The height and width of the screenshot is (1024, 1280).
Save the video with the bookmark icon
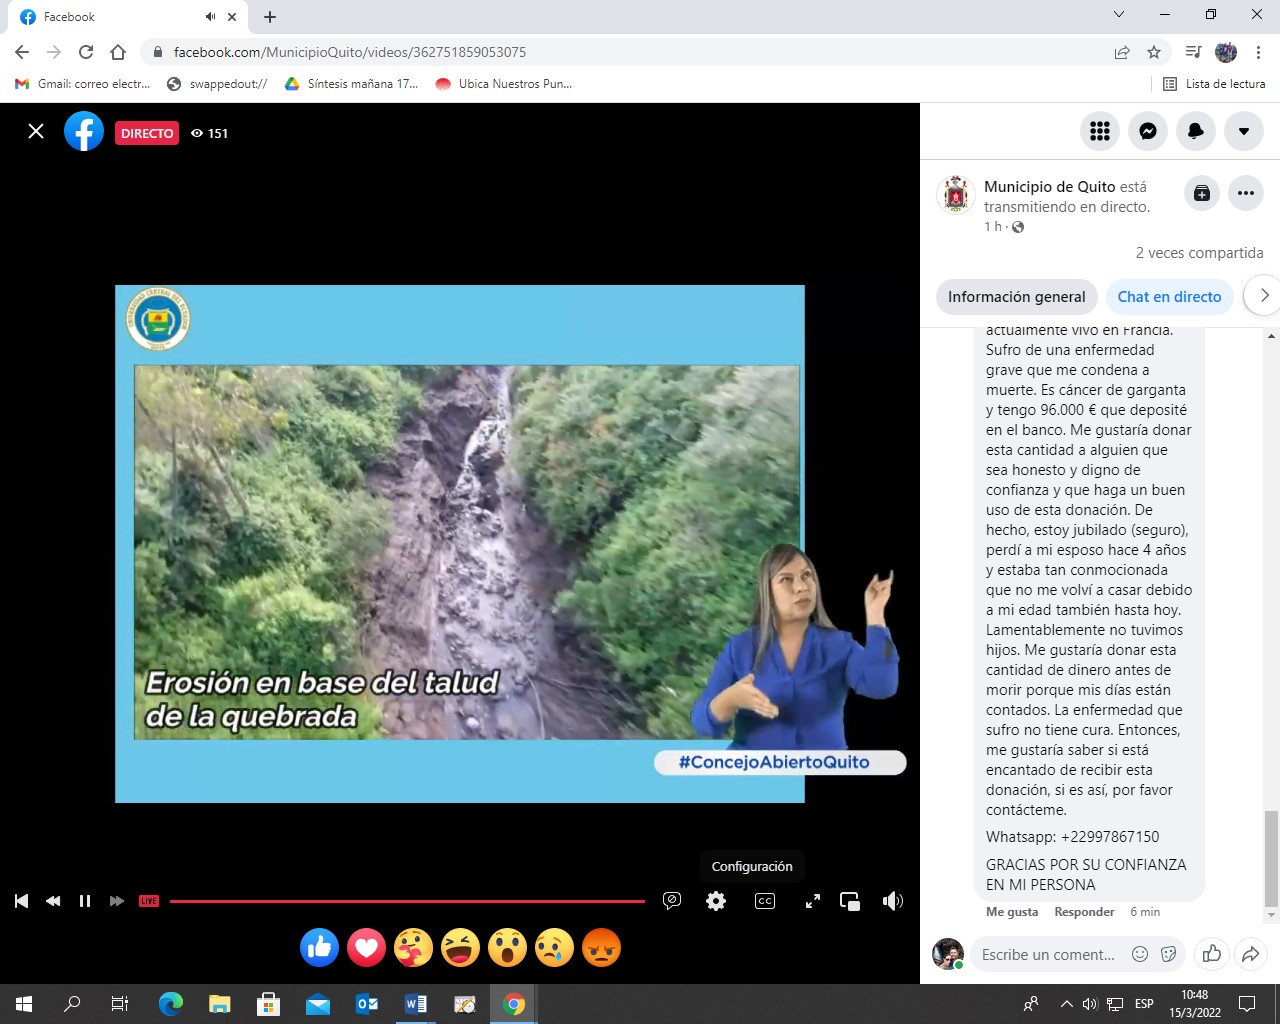(1202, 193)
